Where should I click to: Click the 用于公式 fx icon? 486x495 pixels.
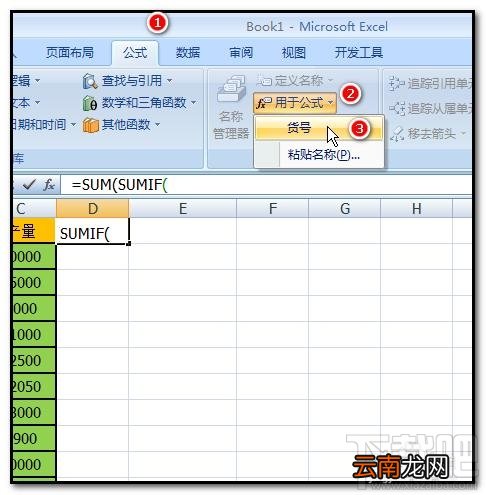click(264, 103)
